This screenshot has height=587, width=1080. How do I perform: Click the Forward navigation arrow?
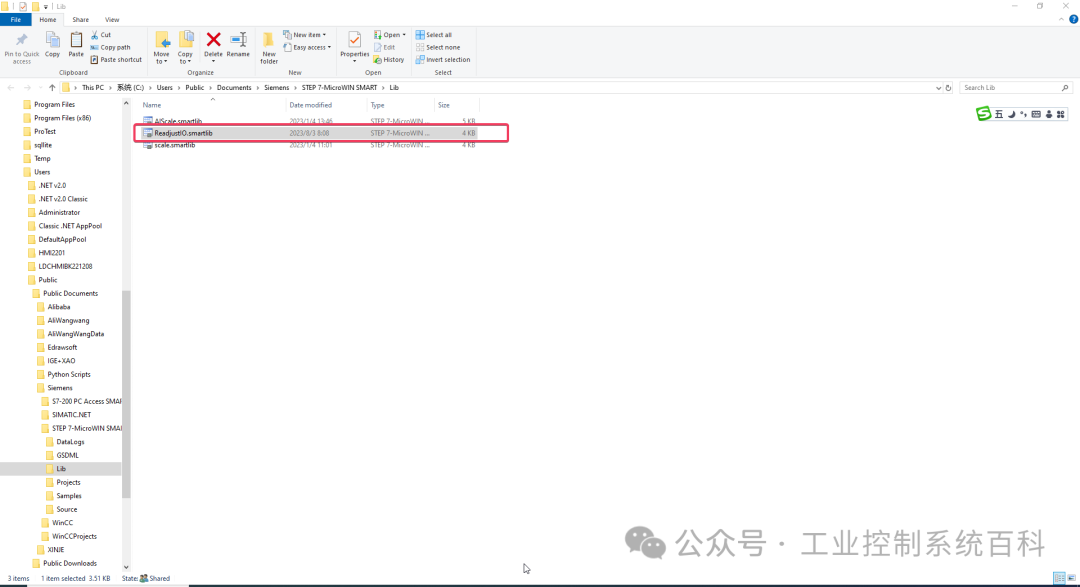click(x=27, y=87)
